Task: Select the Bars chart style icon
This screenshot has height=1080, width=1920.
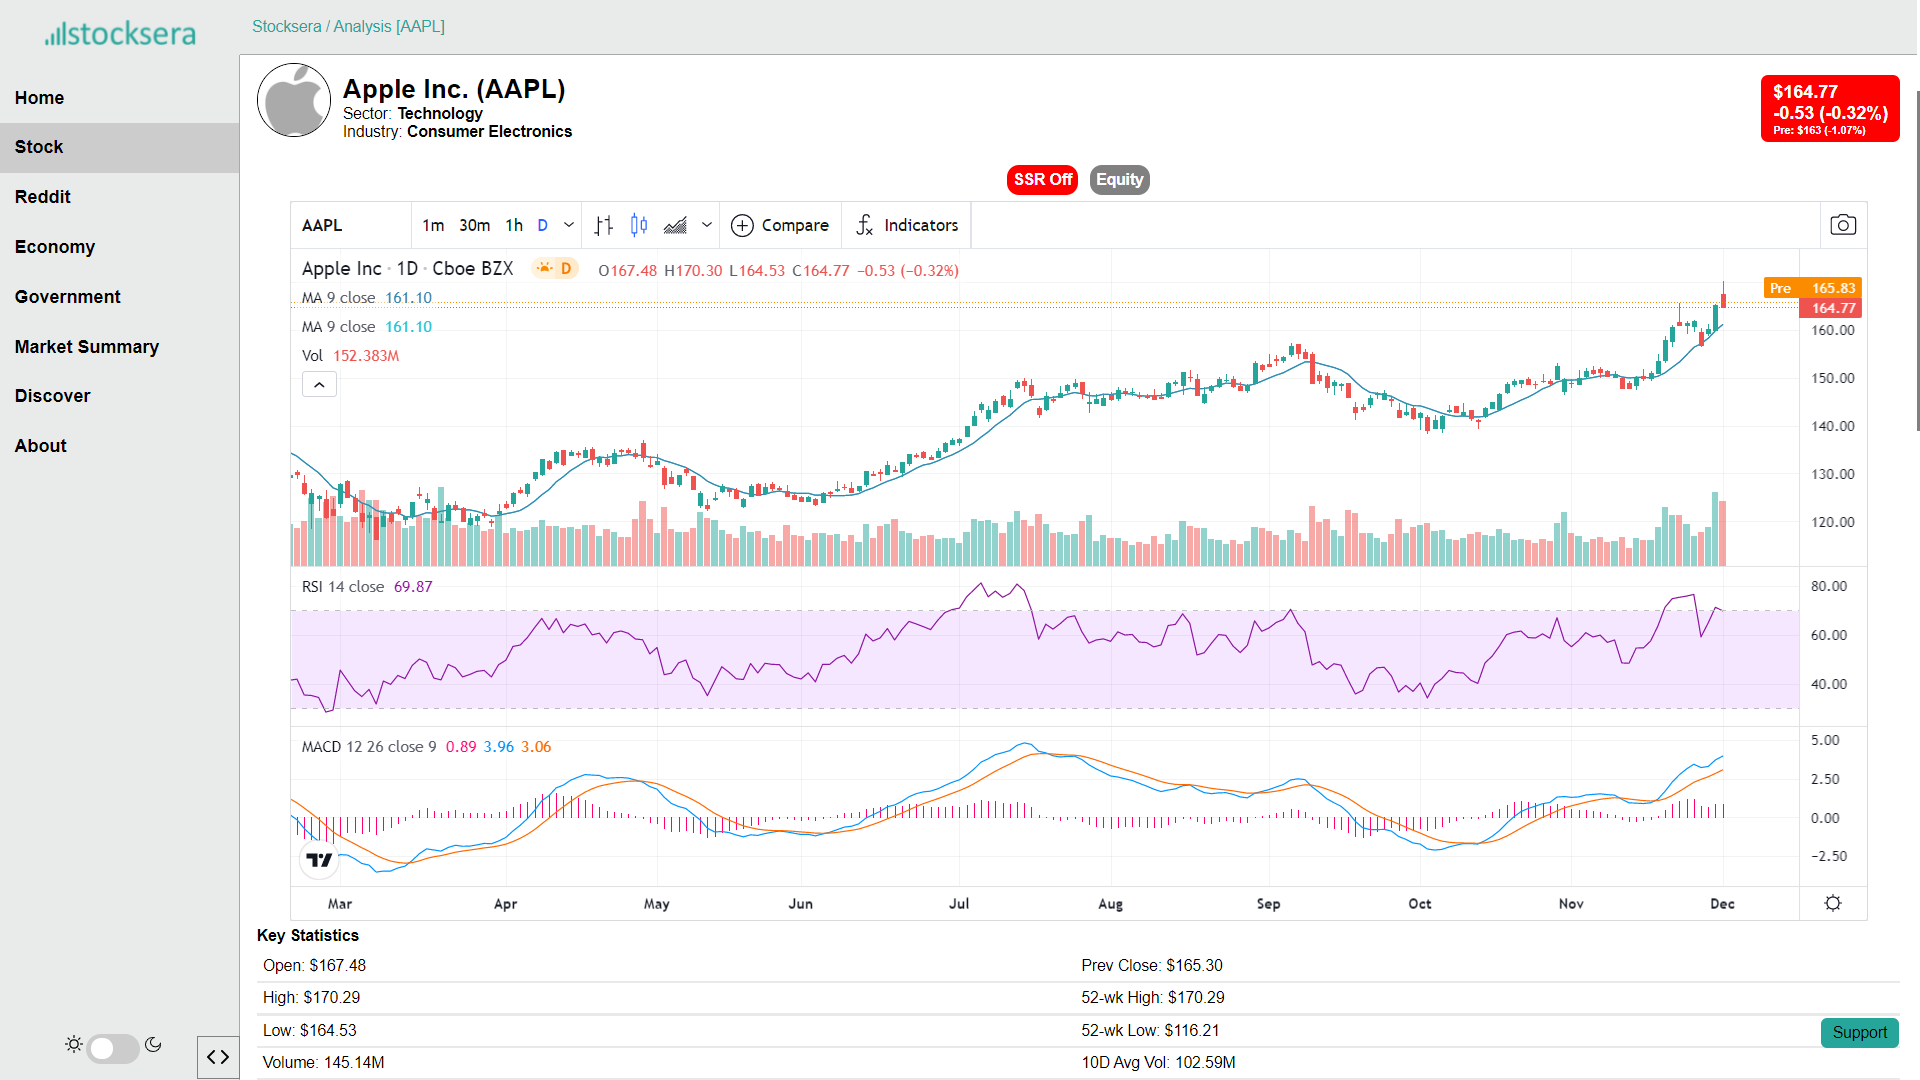Action: pos(603,226)
